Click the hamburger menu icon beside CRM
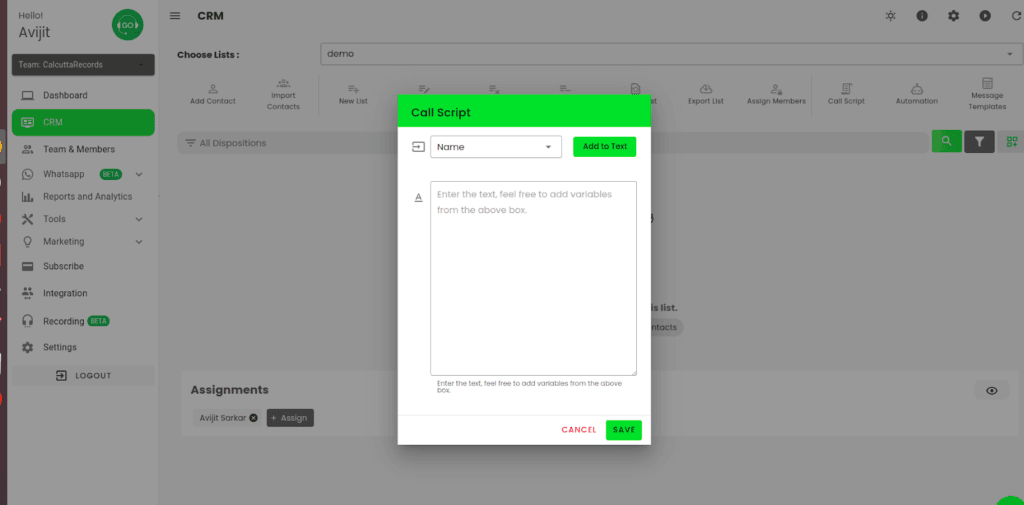This screenshot has height=505, width=1024. click(176, 16)
